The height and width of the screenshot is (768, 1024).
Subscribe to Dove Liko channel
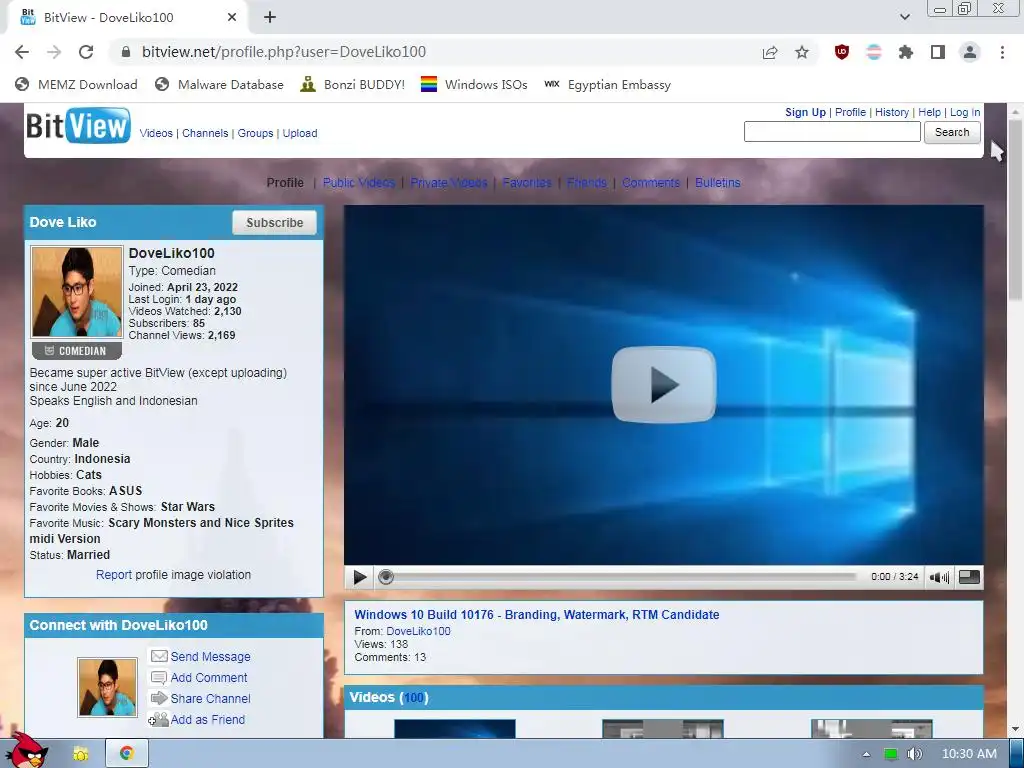[x=274, y=223]
